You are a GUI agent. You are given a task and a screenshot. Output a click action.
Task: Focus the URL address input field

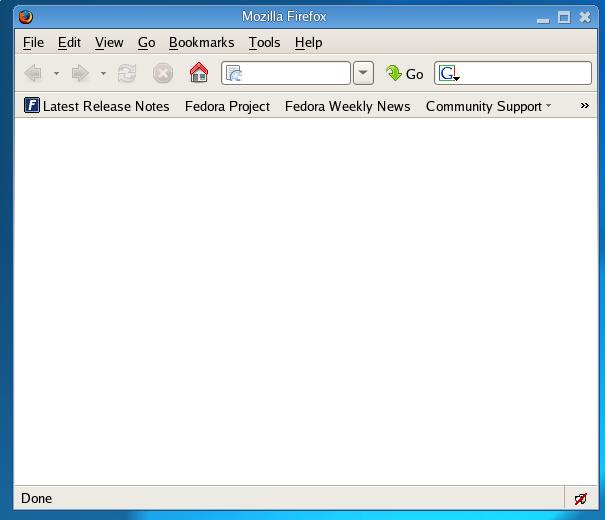click(x=286, y=73)
